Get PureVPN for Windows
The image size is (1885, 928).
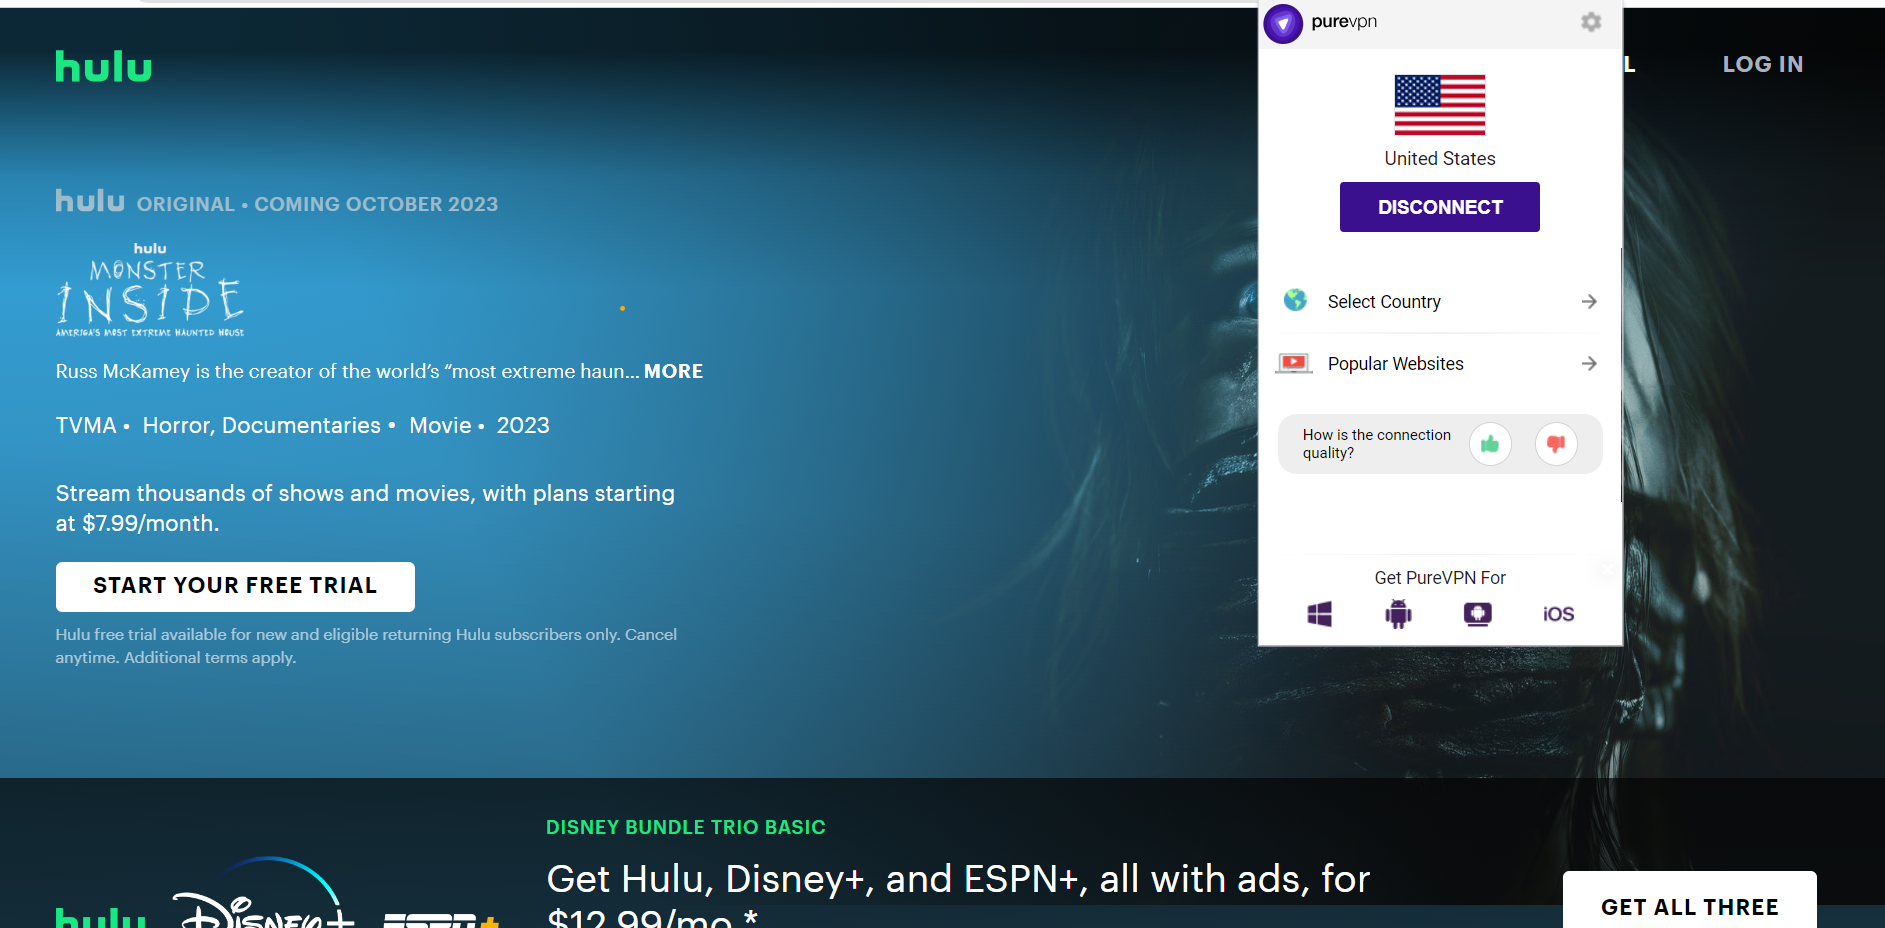point(1319,614)
